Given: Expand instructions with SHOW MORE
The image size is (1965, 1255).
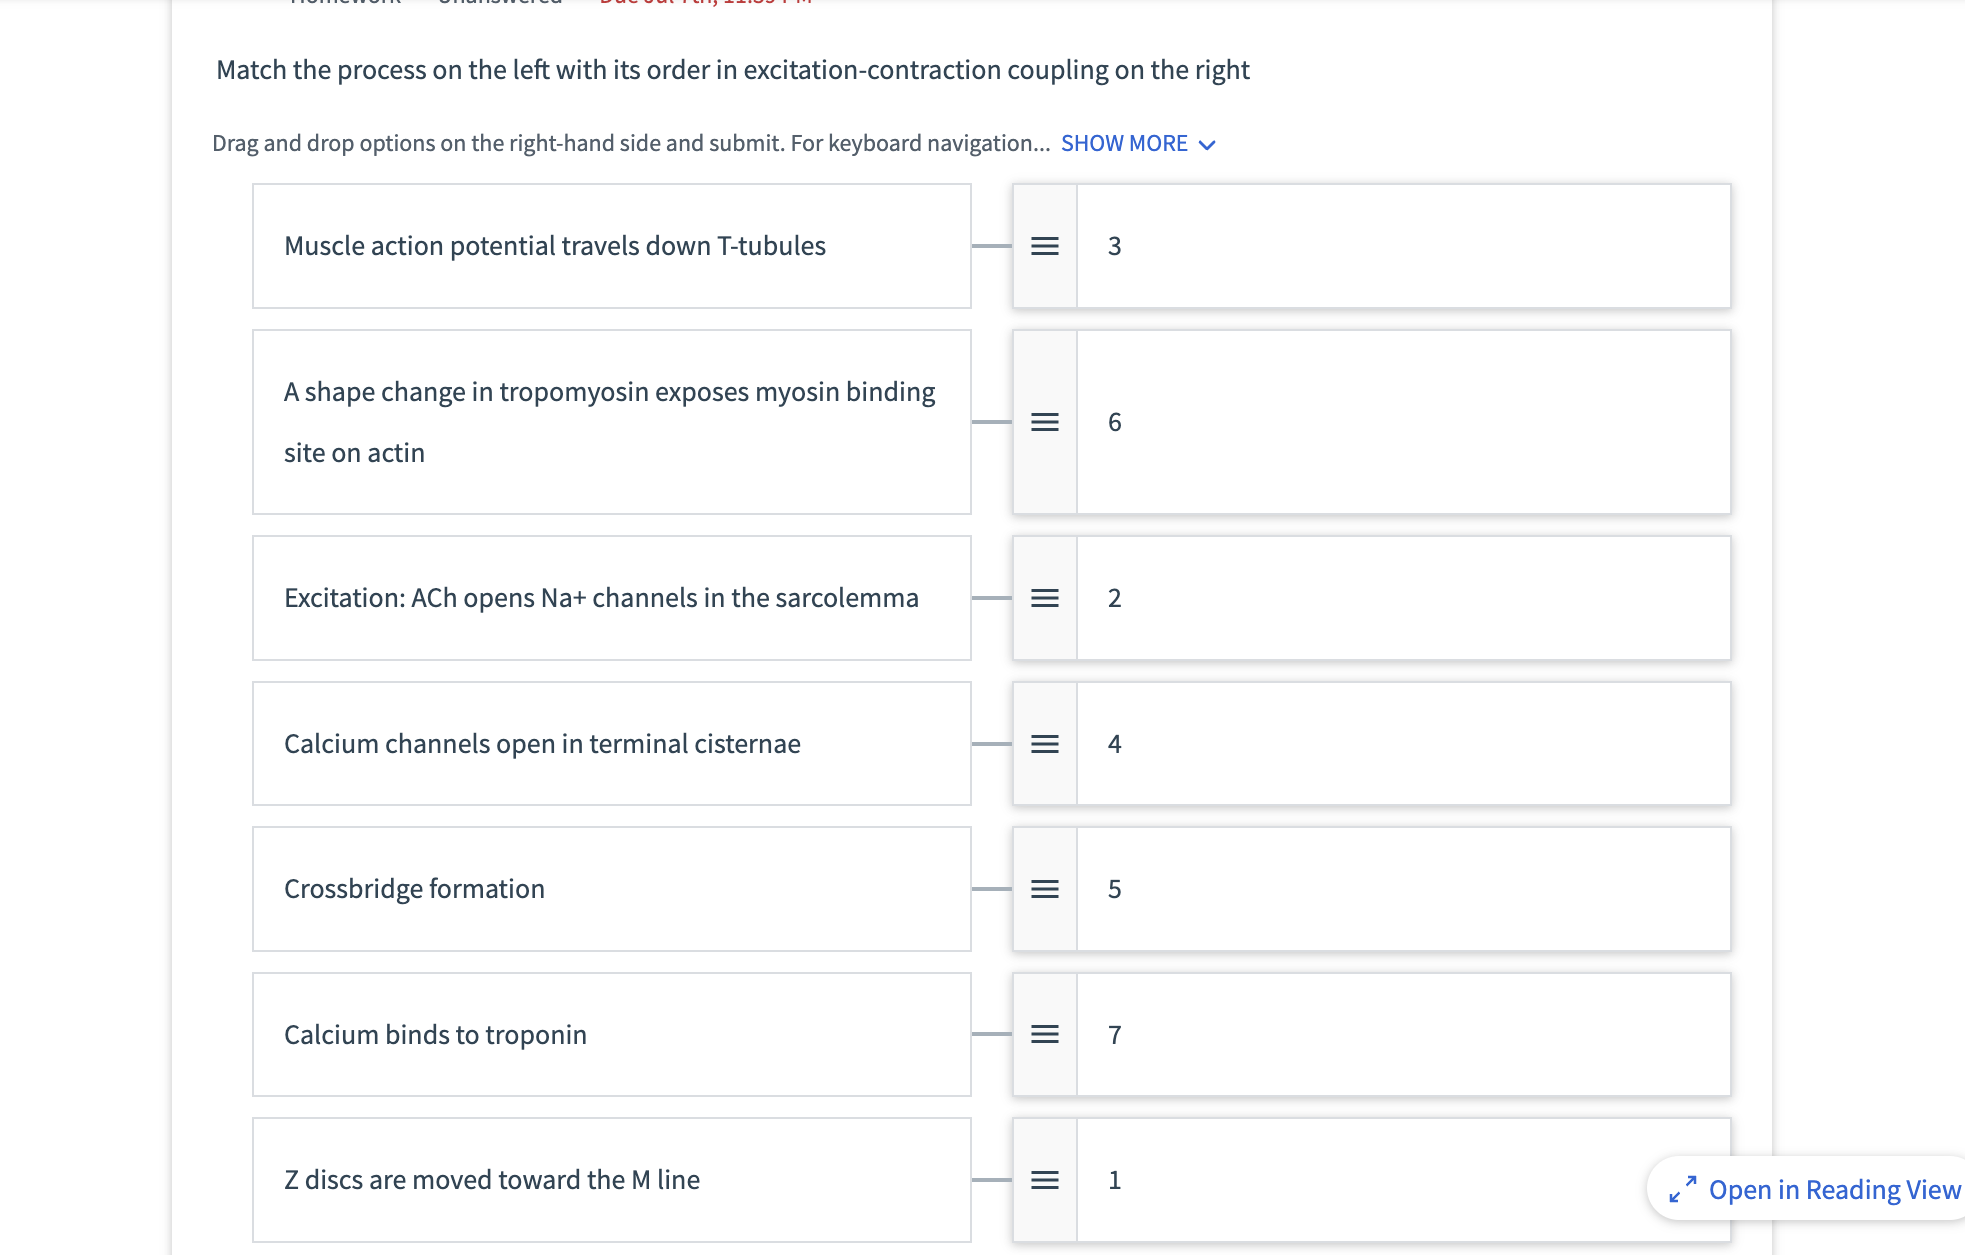Looking at the screenshot, I should pyautogui.click(x=1124, y=143).
